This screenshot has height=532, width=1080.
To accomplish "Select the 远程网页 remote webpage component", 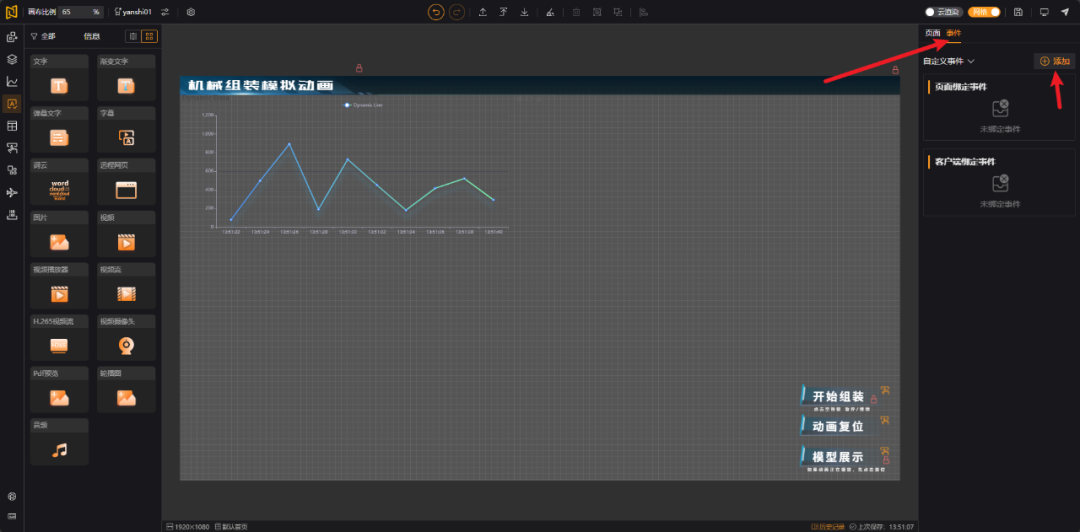I will (x=126, y=181).
